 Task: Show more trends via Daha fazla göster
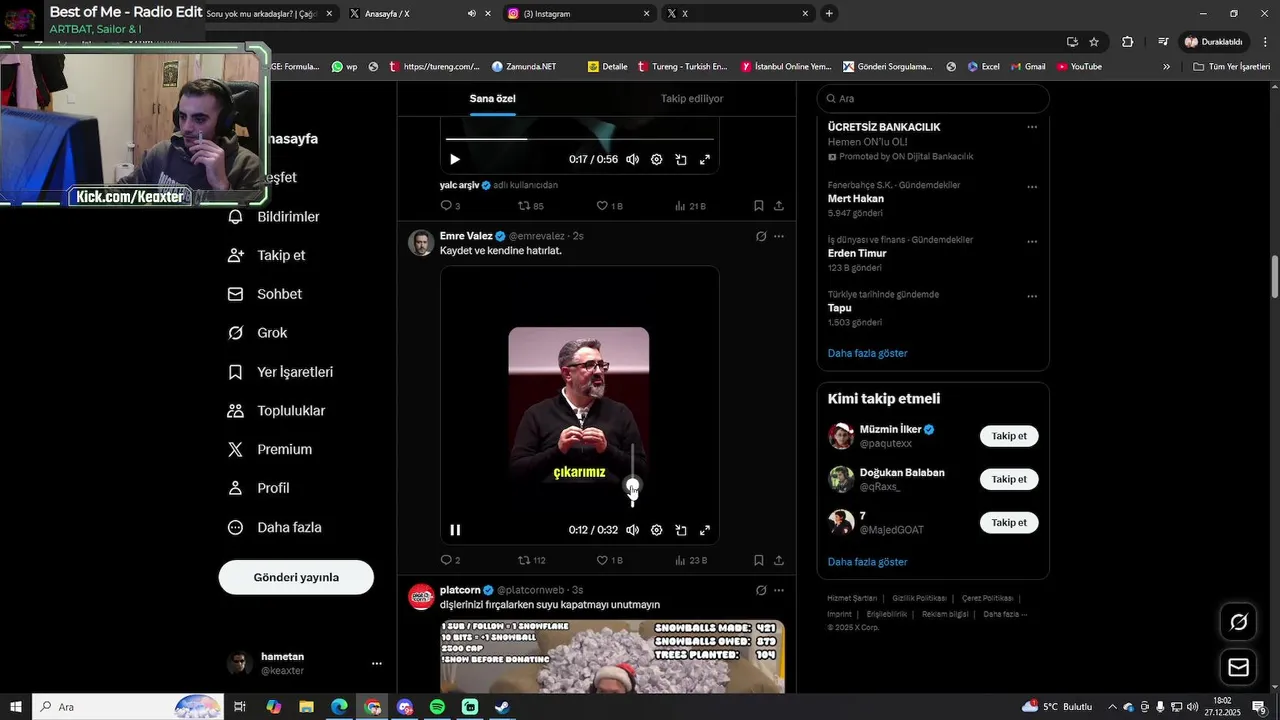(x=867, y=354)
